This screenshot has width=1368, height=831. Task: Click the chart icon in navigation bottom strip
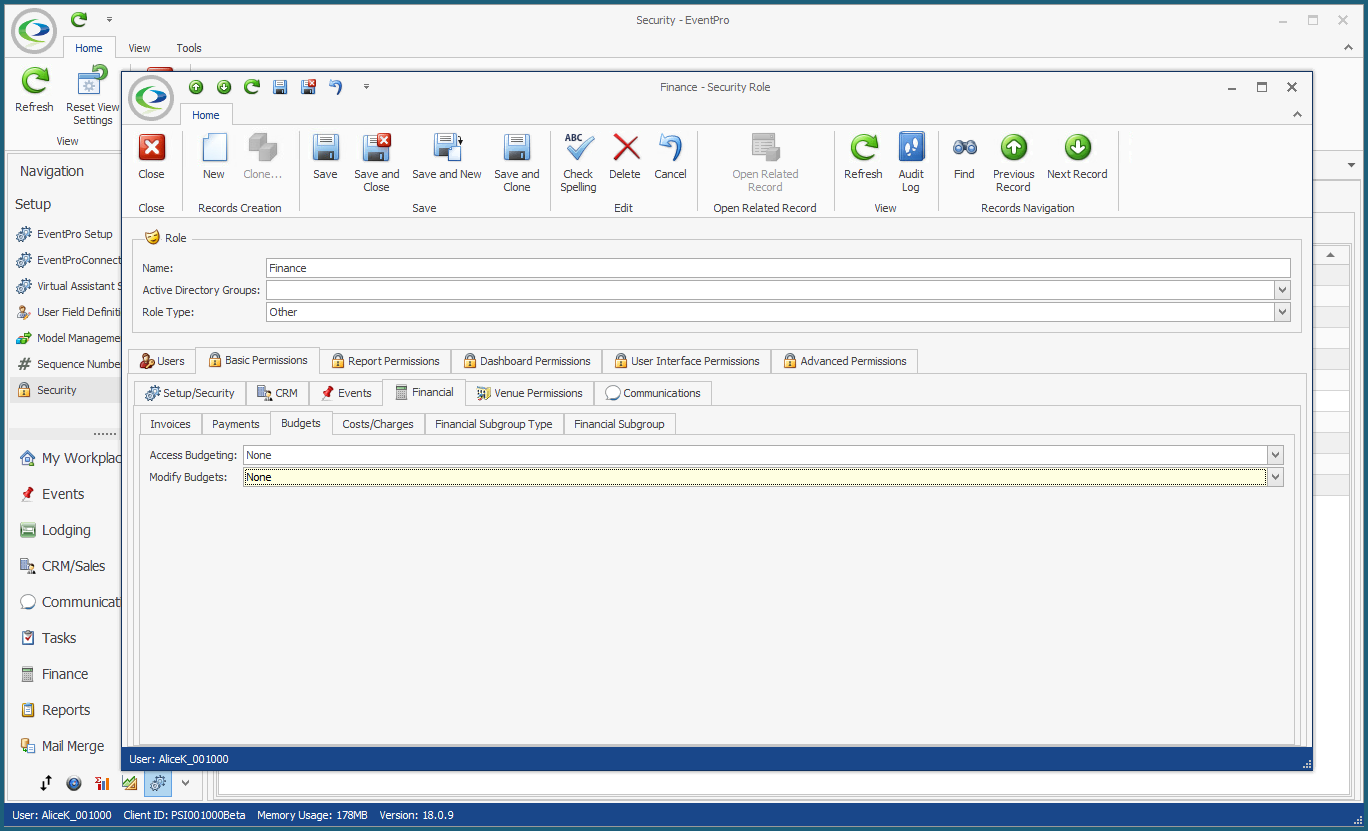[x=129, y=783]
